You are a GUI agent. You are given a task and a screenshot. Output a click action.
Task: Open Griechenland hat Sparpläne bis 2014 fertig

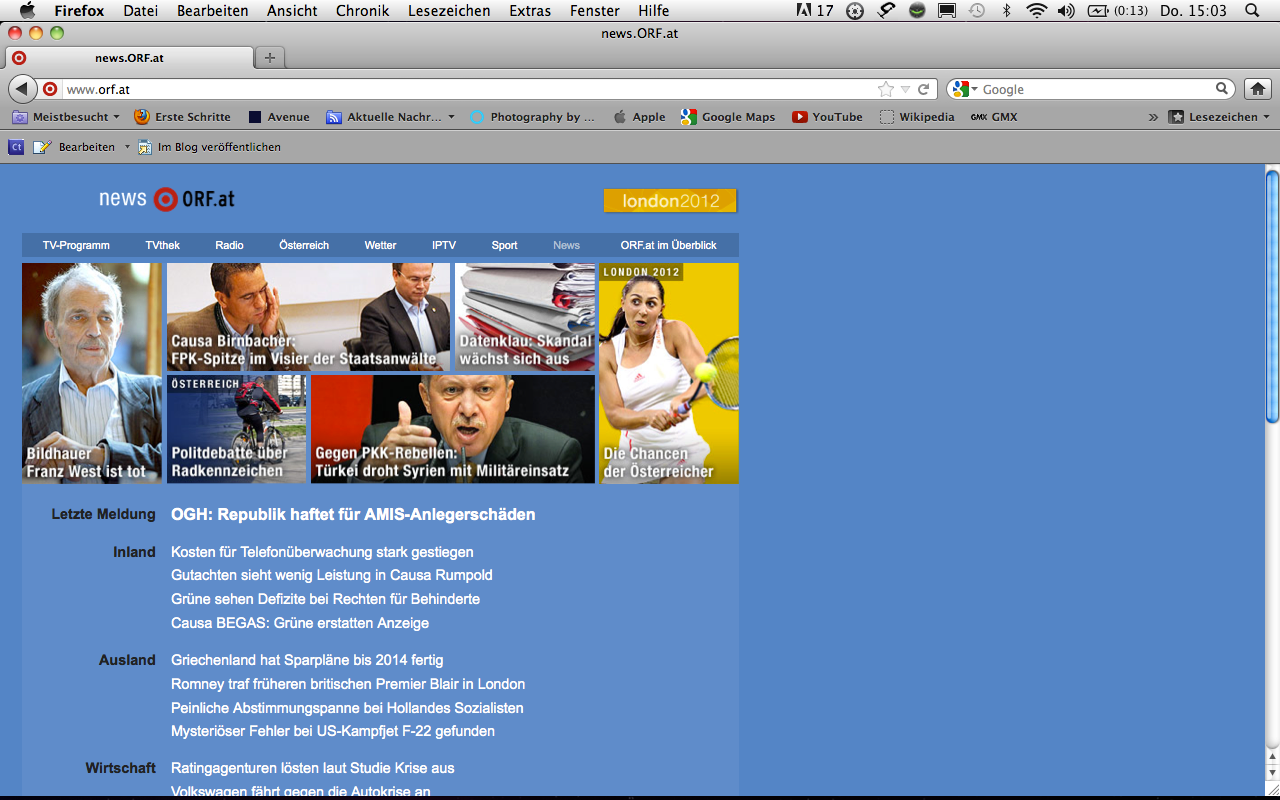pos(307,660)
